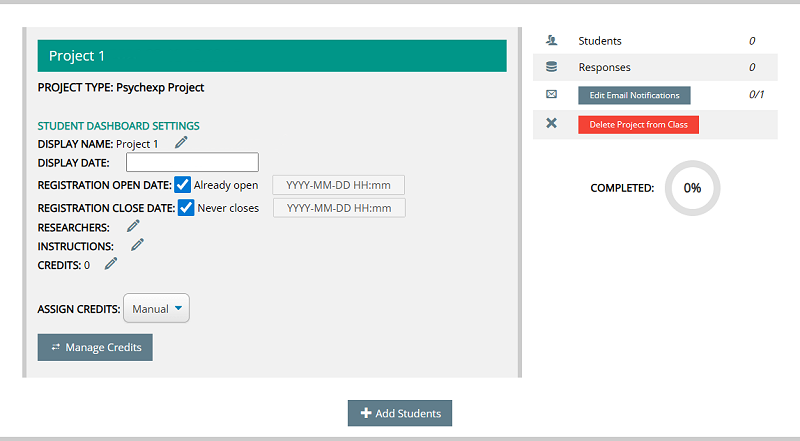This screenshot has height=441, width=800.
Task: Click the Display Date input field
Action: 192,162
